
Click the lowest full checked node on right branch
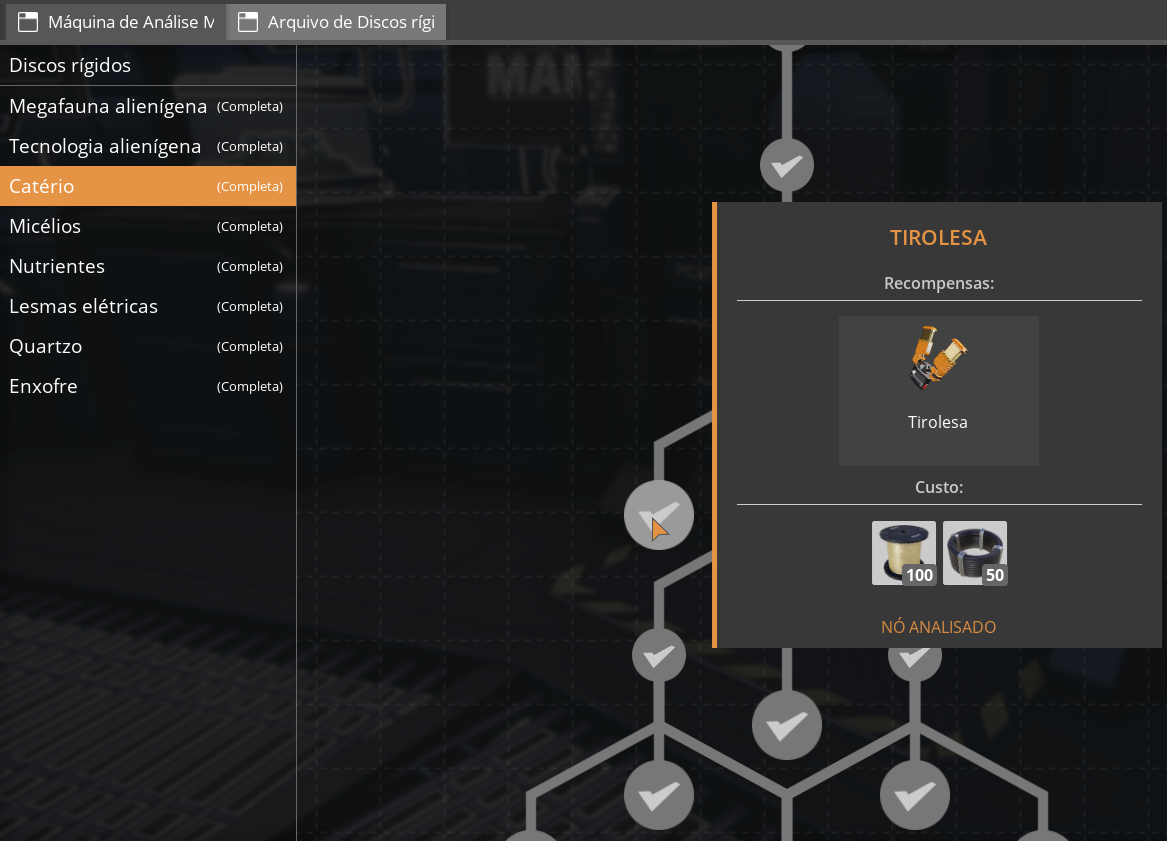915,795
